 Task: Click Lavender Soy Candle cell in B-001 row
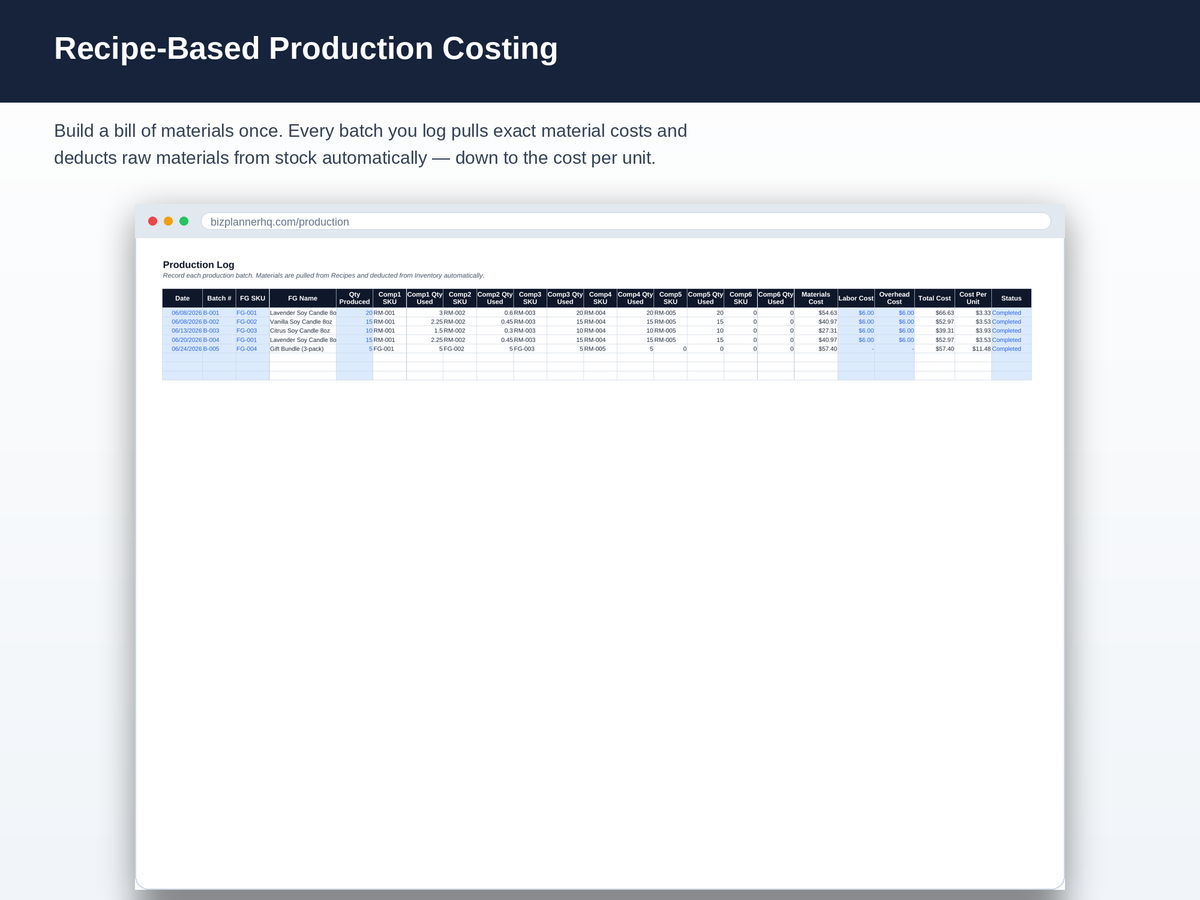tap(303, 313)
